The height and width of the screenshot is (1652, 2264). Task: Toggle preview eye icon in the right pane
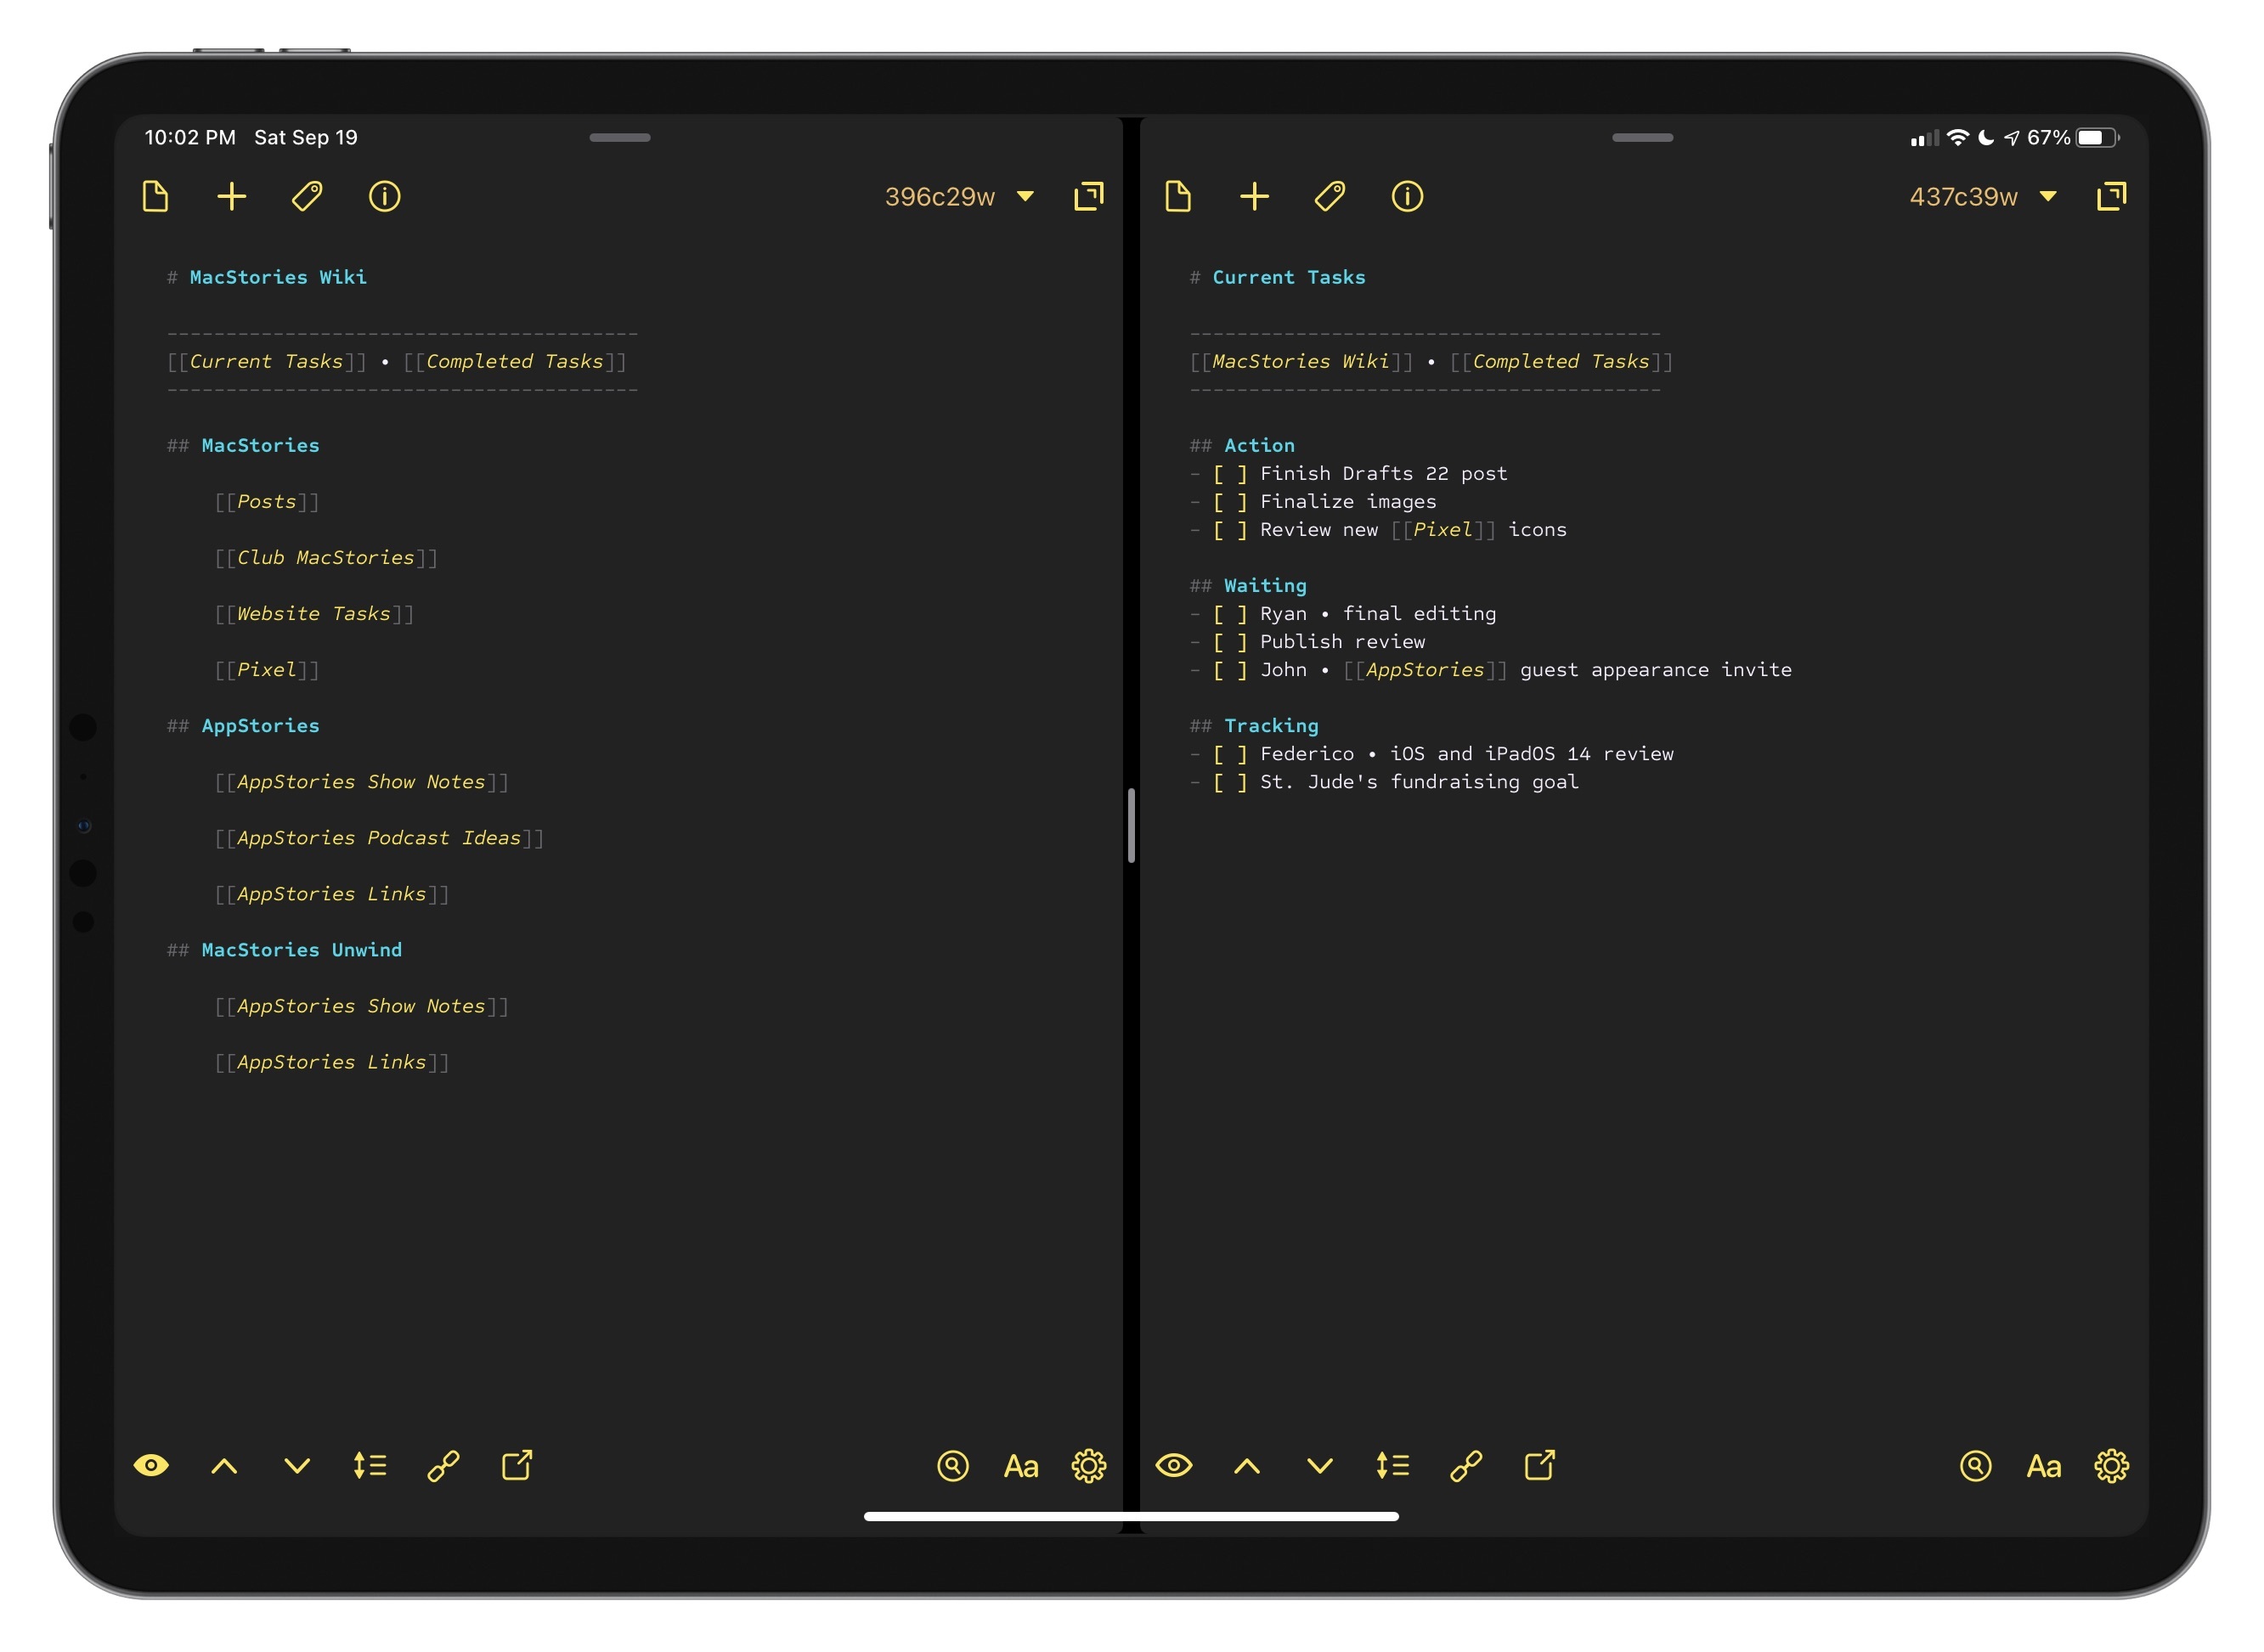(x=1176, y=1466)
